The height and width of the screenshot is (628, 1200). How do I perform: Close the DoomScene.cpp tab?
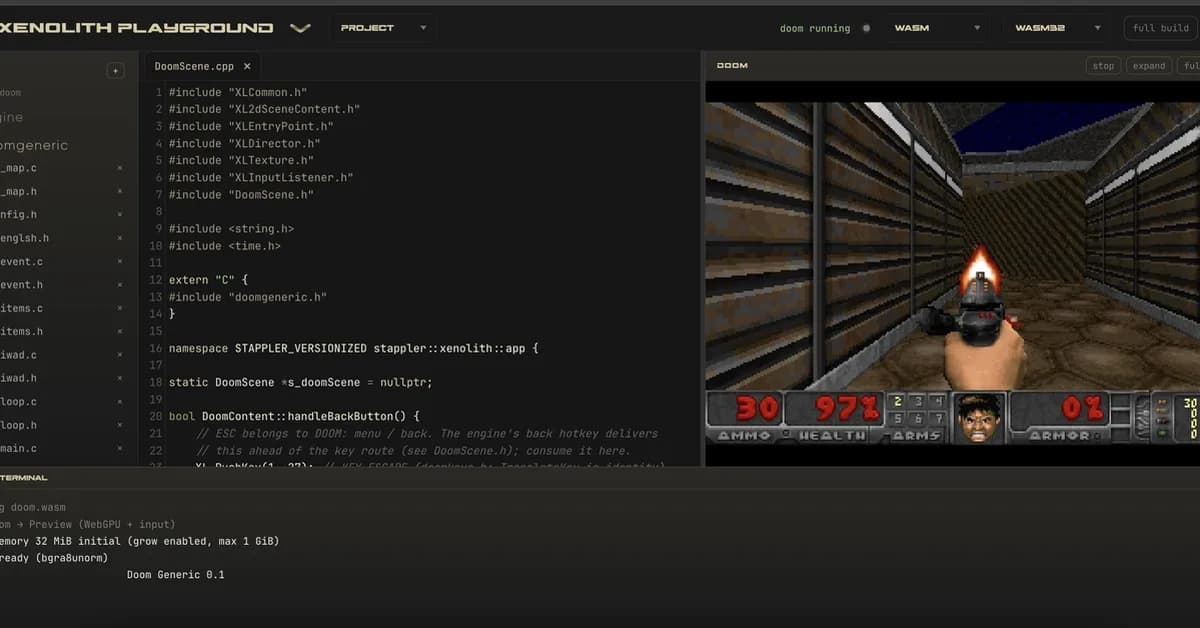pyautogui.click(x=247, y=66)
